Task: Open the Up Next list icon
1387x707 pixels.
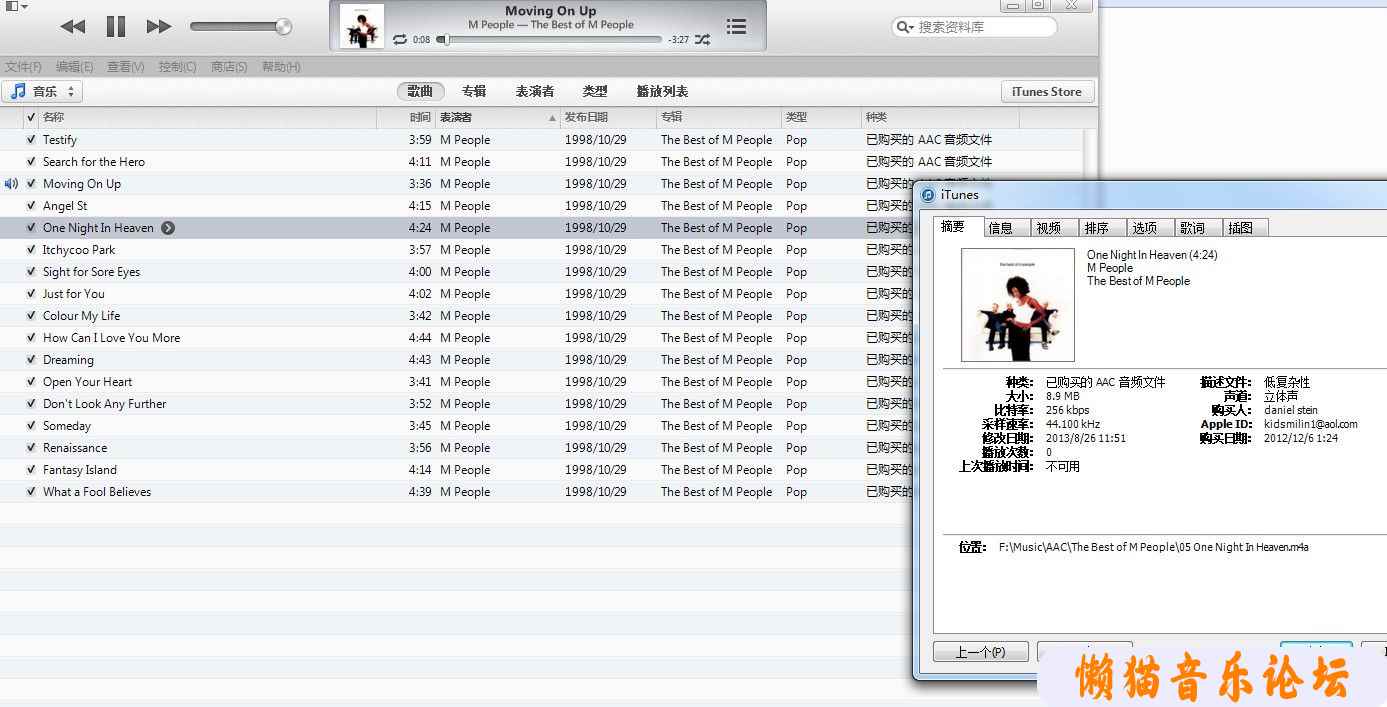Action: (736, 26)
